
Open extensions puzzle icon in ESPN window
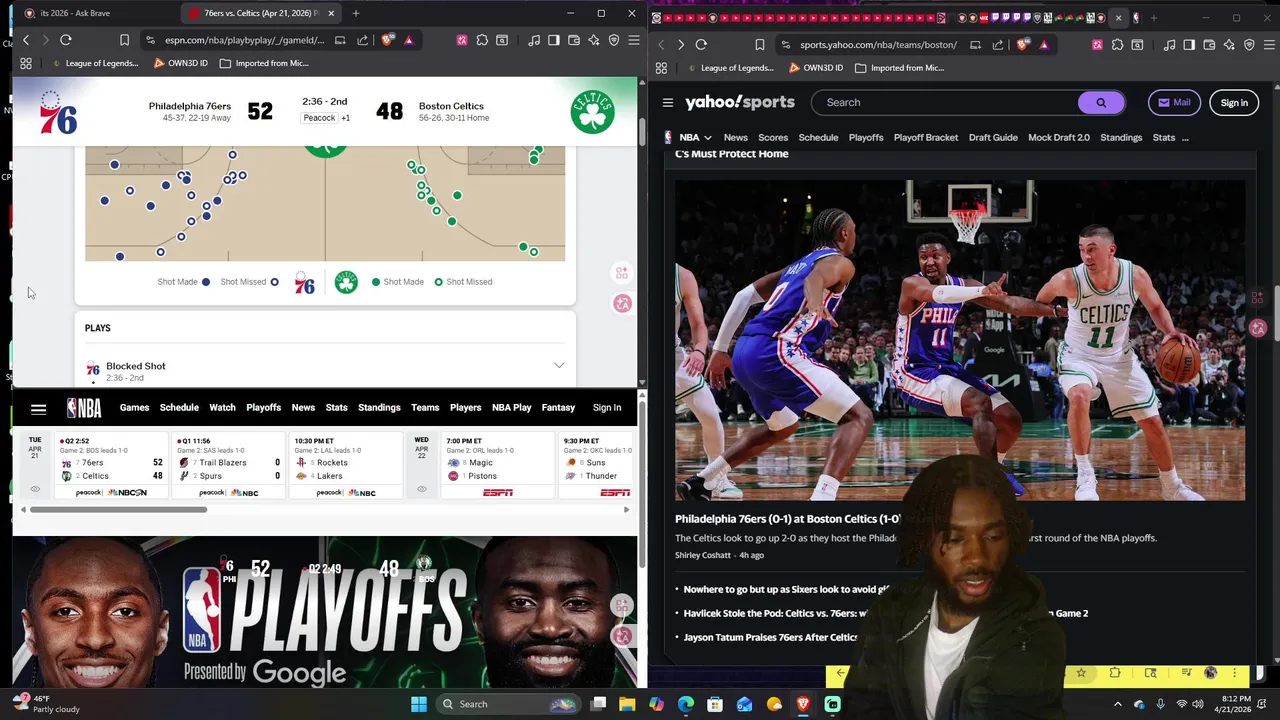[x=482, y=40]
